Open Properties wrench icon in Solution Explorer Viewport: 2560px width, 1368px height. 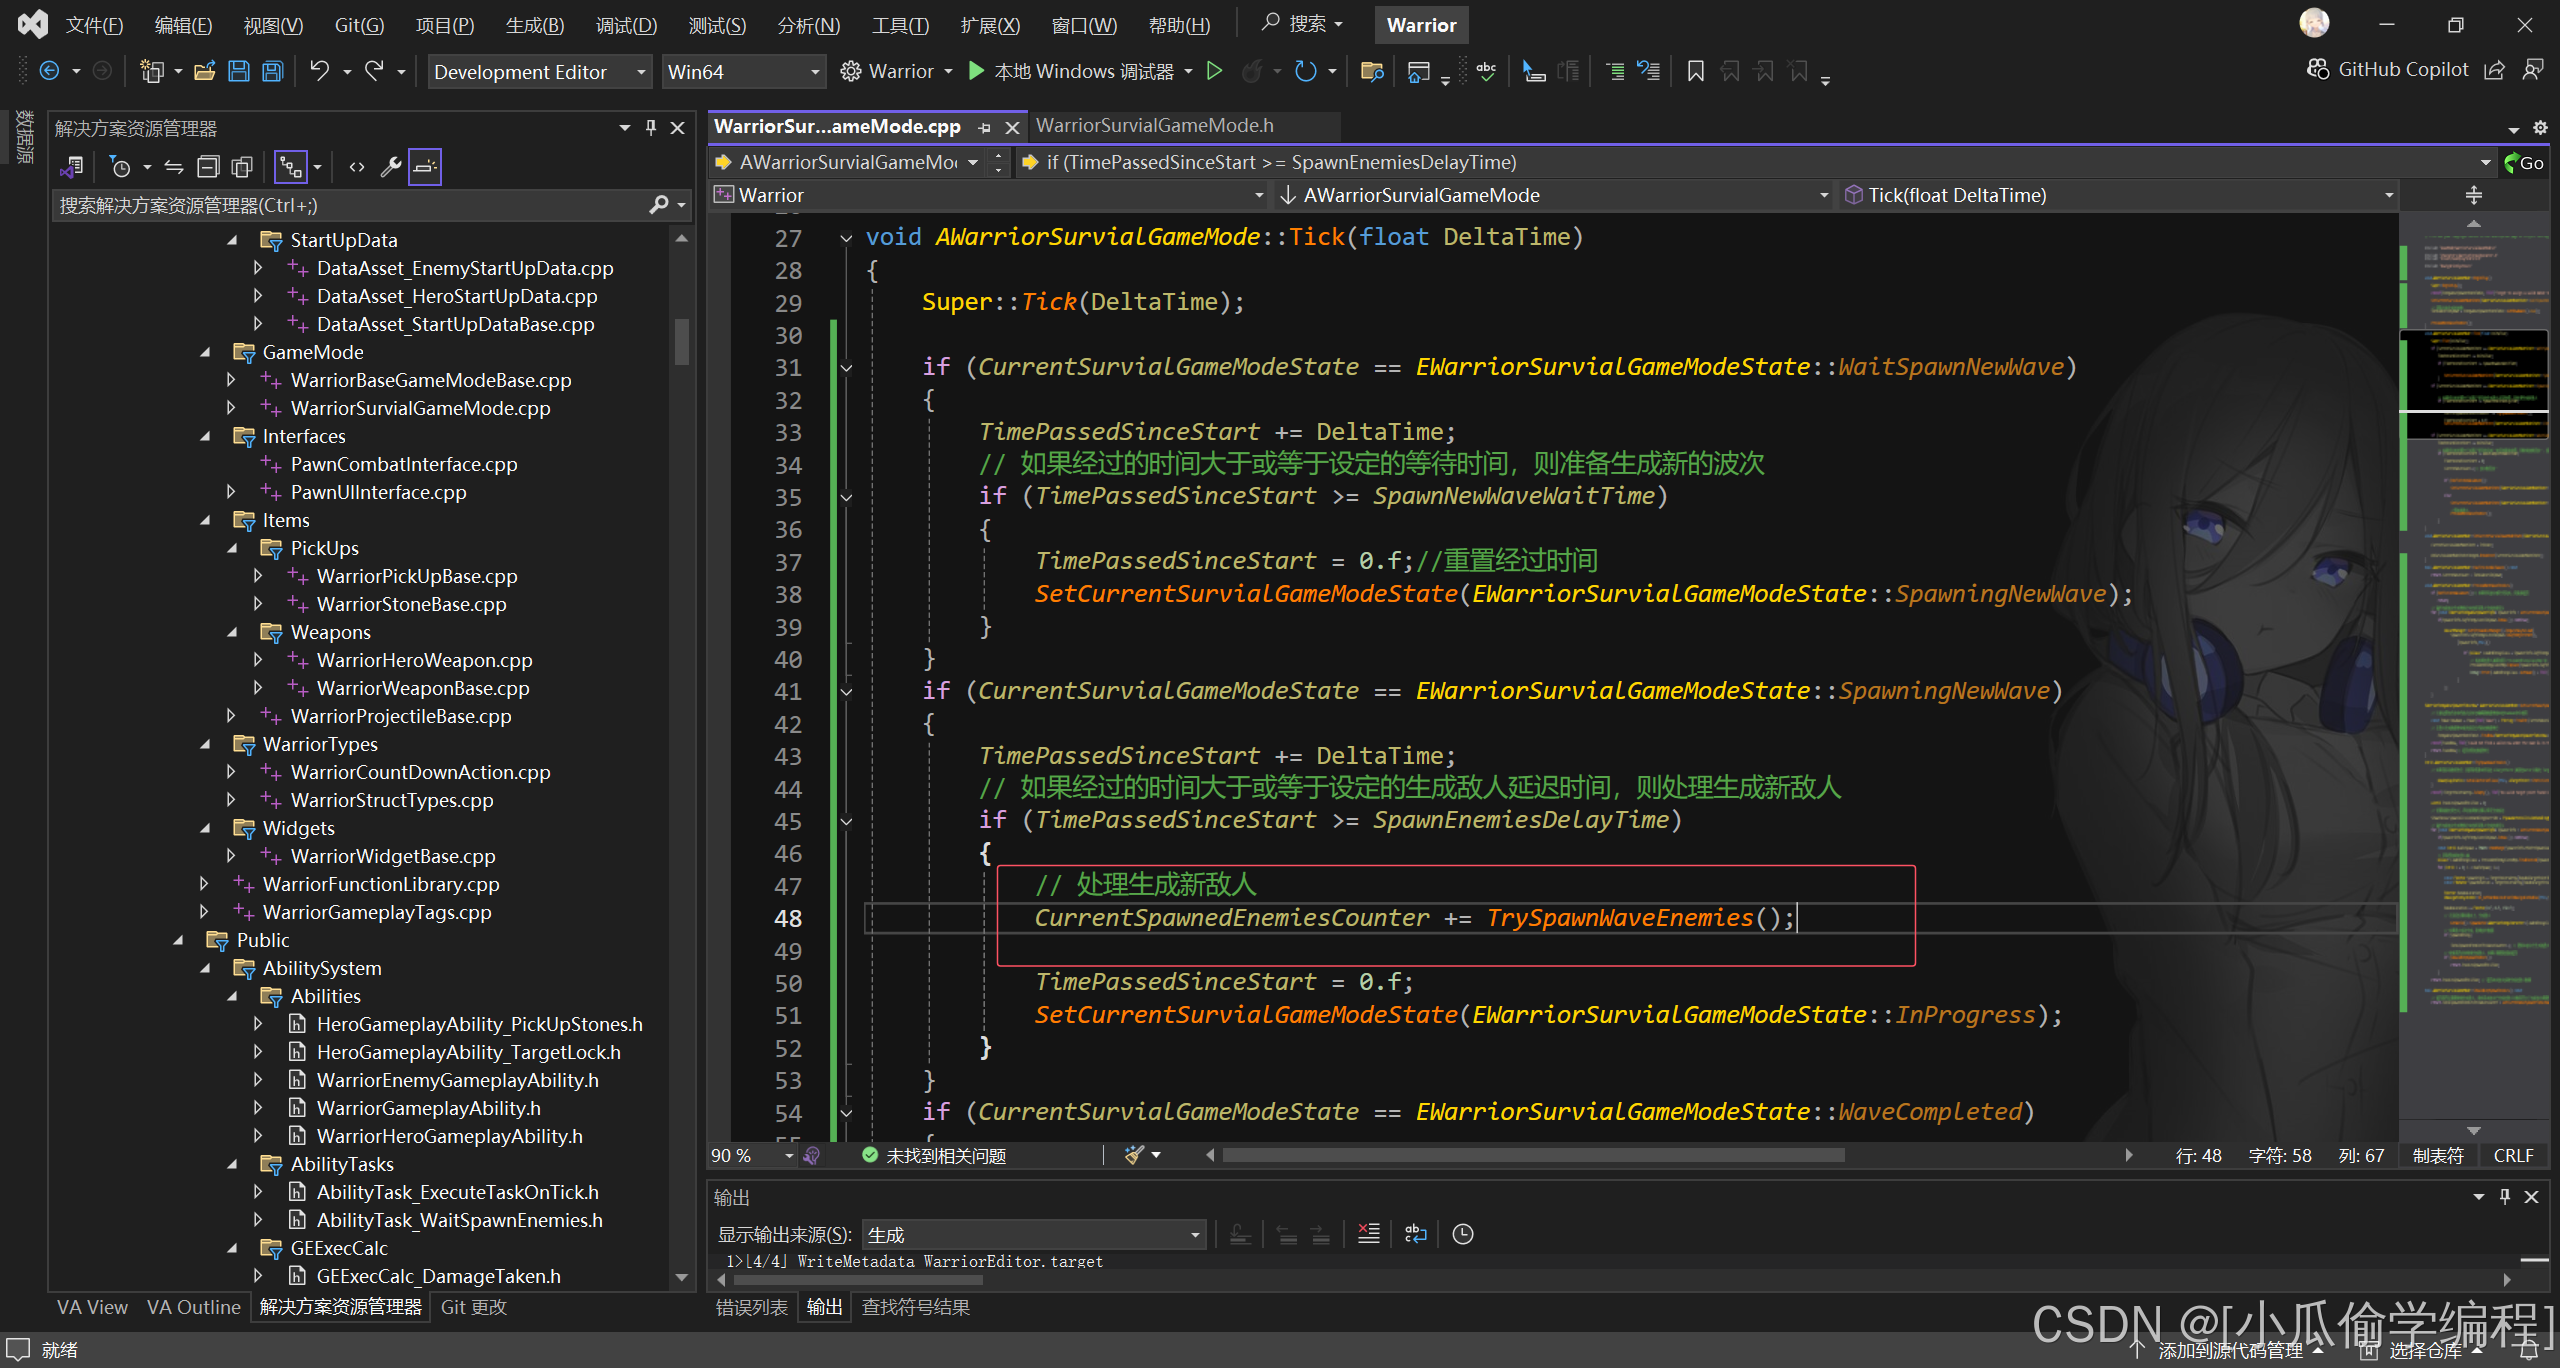tap(391, 167)
